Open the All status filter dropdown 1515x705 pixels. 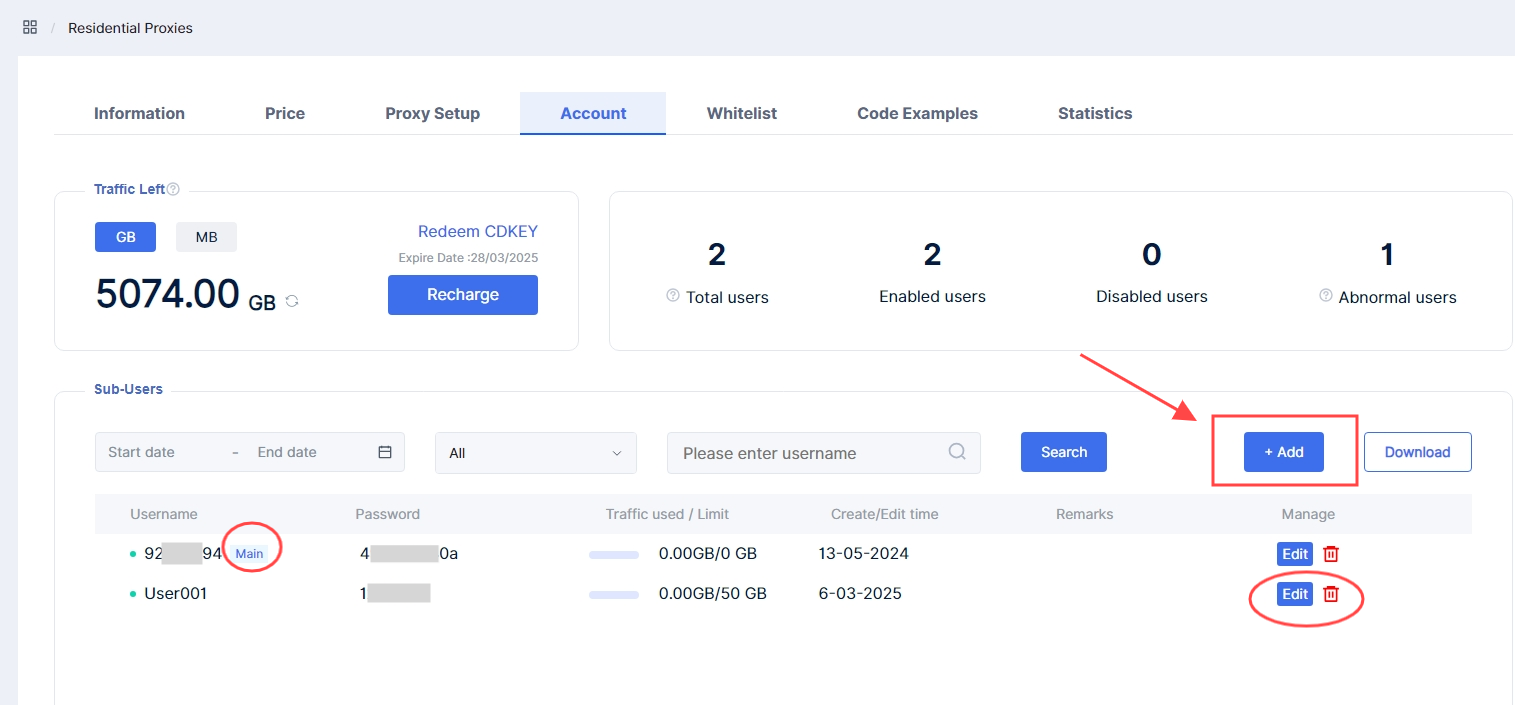click(536, 453)
